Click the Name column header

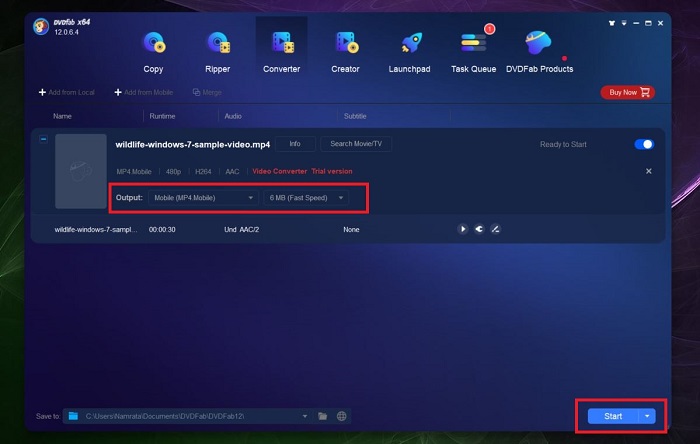62,116
